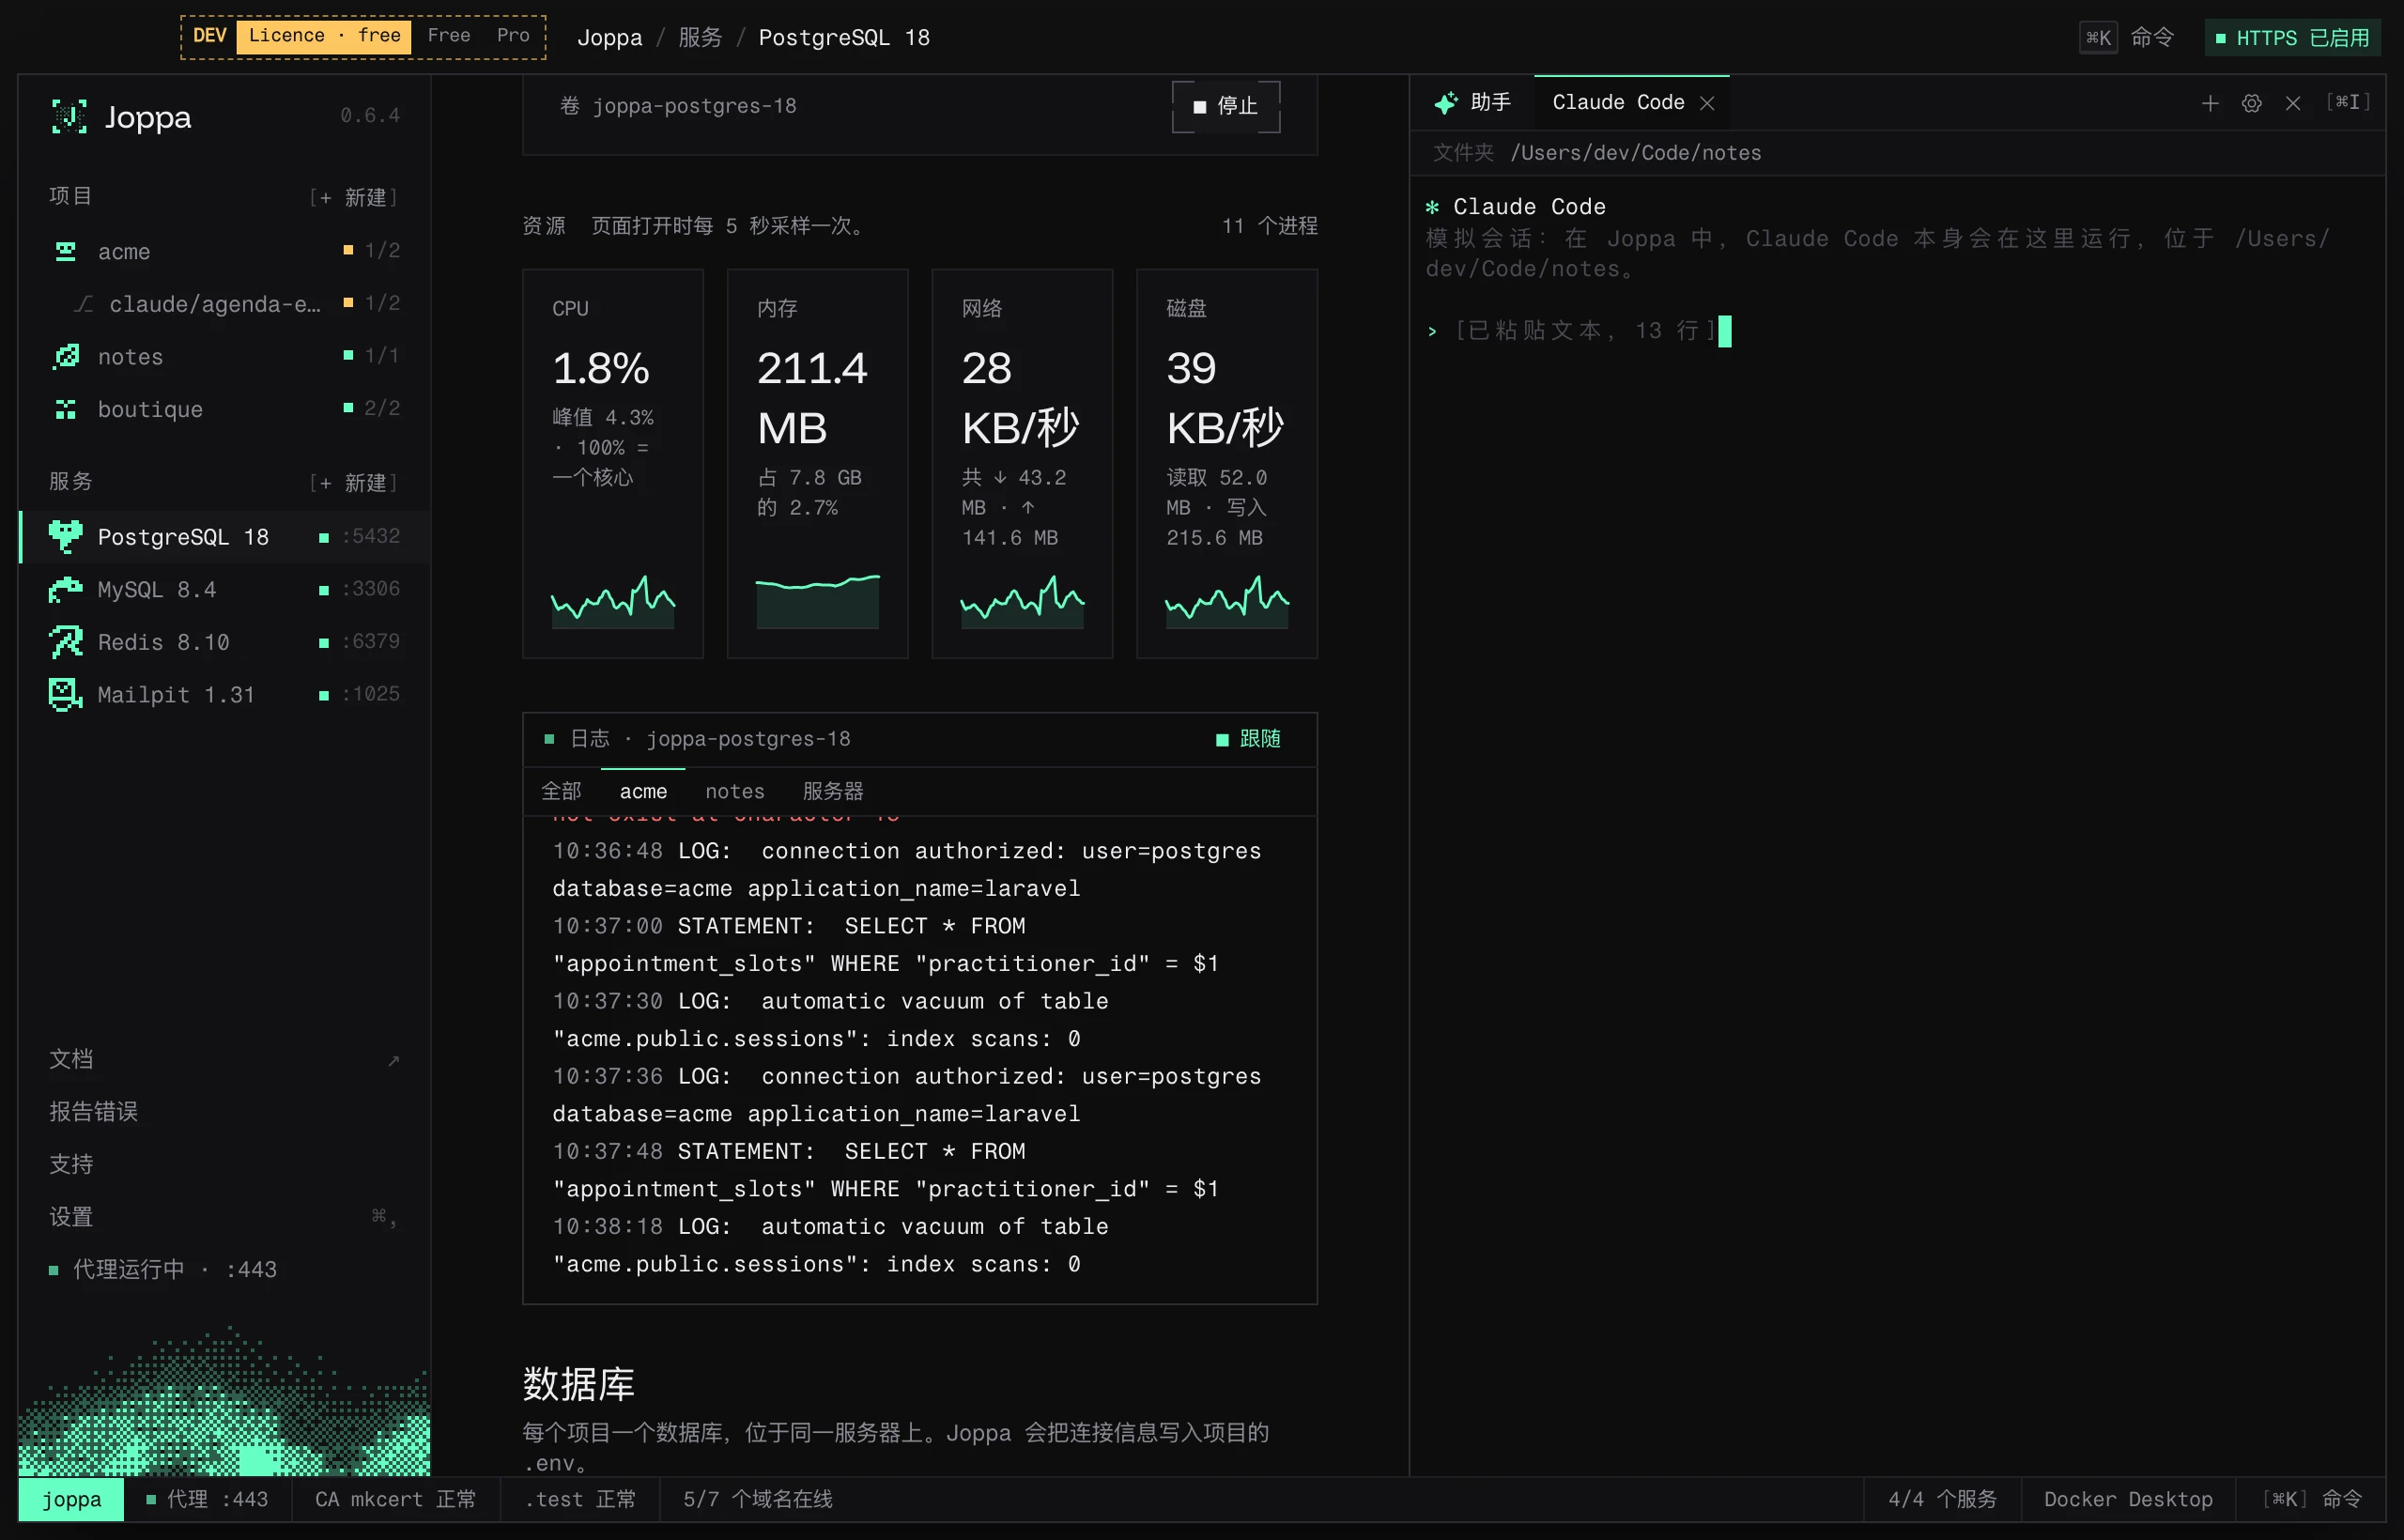Stop the joppa-postgres-18 service
This screenshot has width=2404, height=1540.
(1226, 106)
